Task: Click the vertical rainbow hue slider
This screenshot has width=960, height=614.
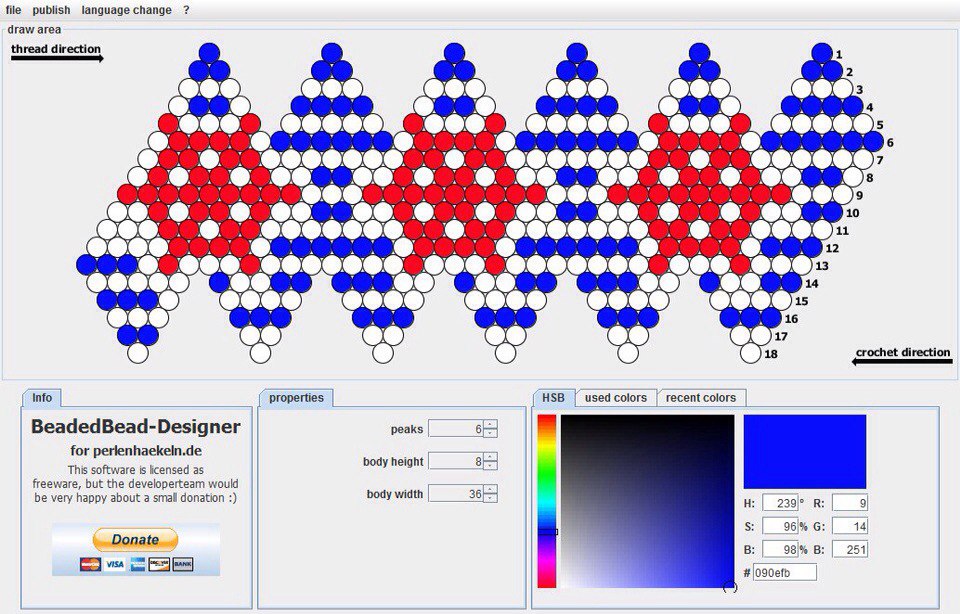Action: 547,501
